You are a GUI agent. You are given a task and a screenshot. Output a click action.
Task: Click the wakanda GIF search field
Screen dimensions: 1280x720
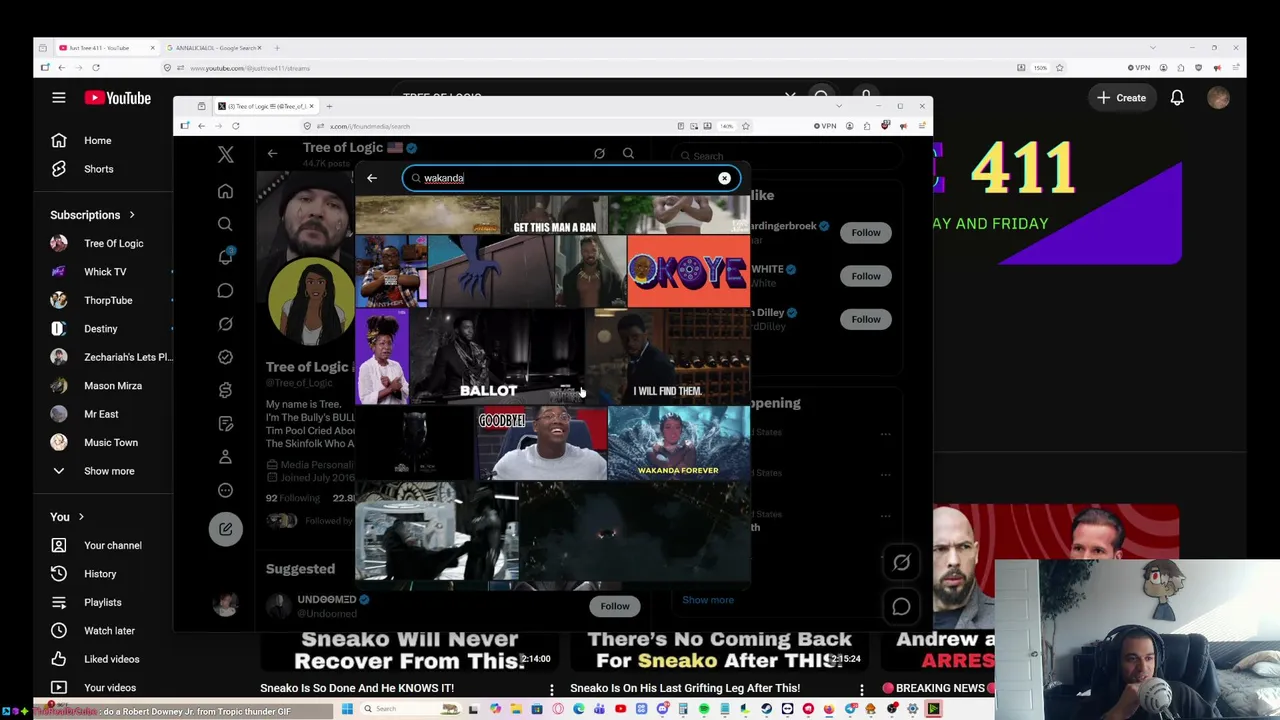[x=571, y=178]
